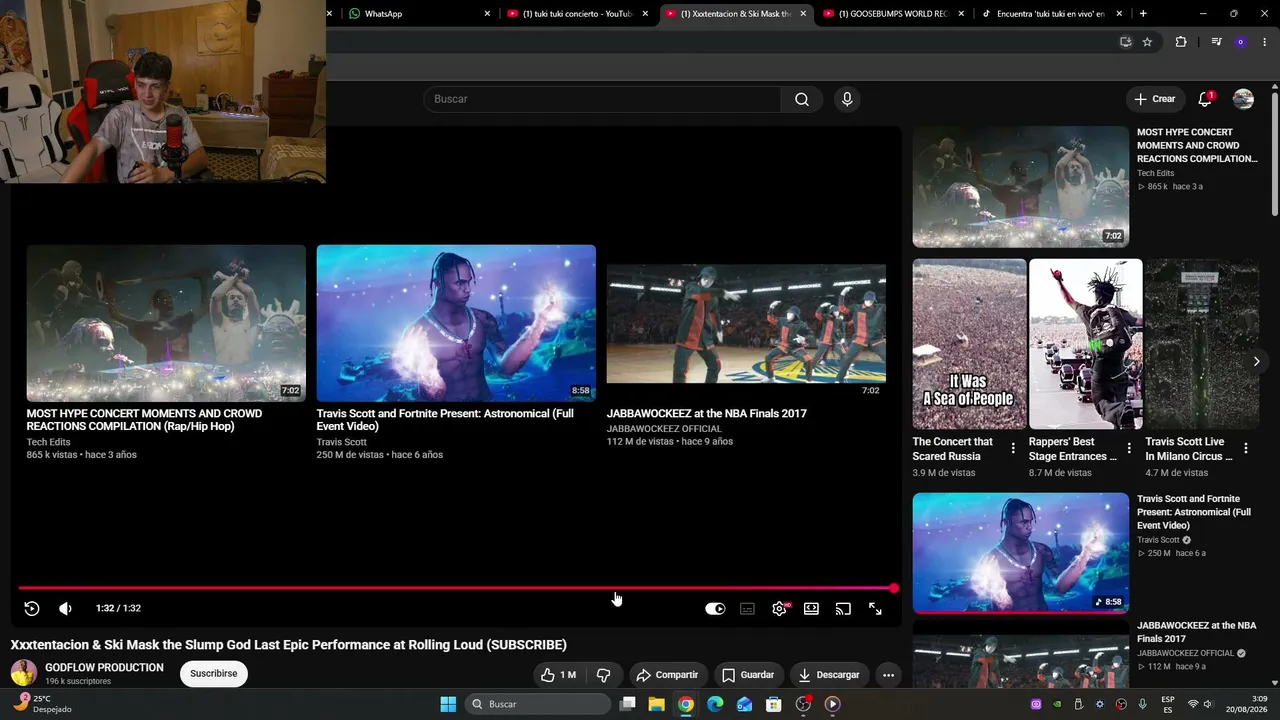Viewport: 1280px width, 720px height.
Task: Replay the video from the start
Action: (32, 608)
